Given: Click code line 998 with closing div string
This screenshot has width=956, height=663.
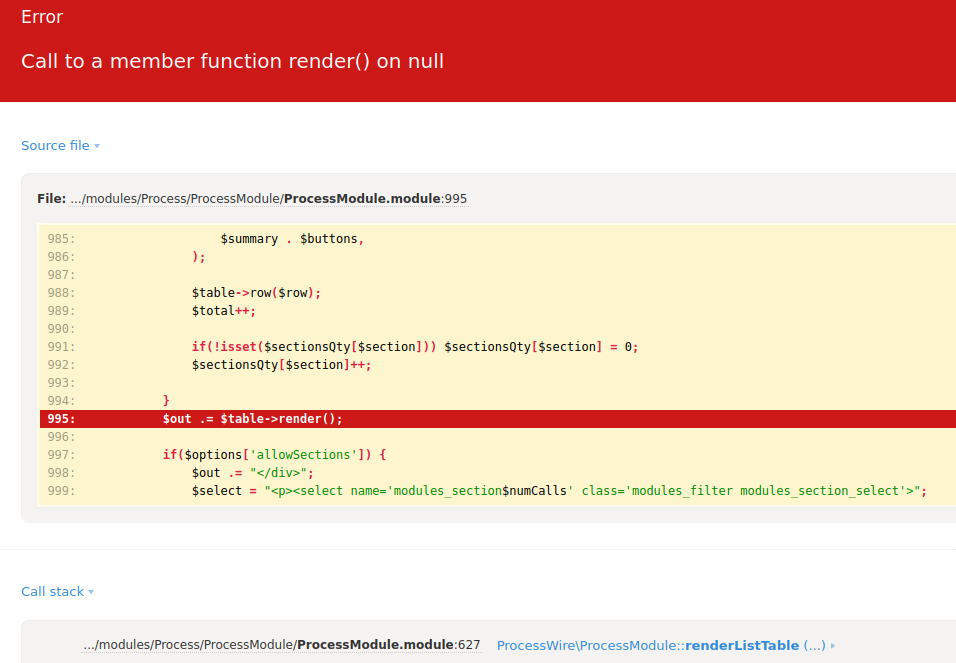Looking at the screenshot, I should pyautogui.click(x=252, y=473).
